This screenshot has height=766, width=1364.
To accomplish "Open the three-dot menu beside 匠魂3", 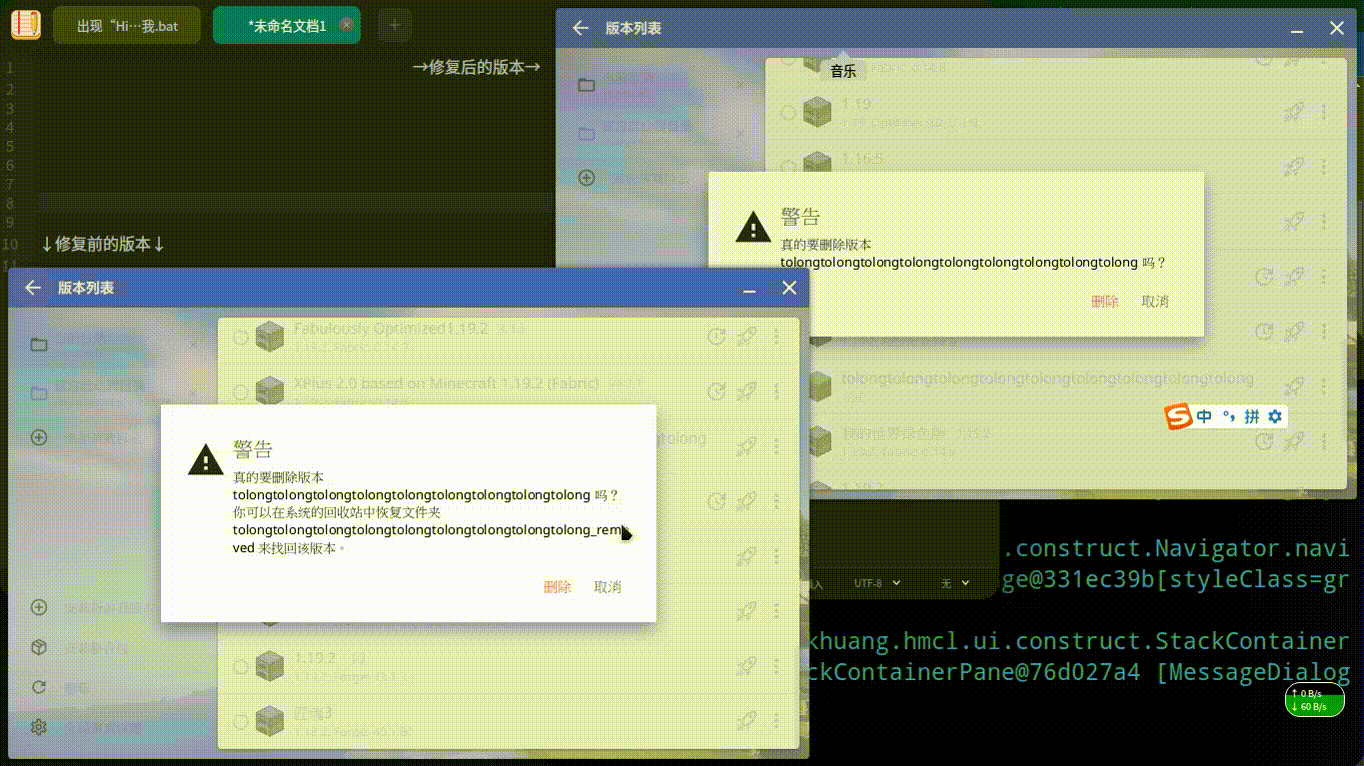I will tap(776, 720).
